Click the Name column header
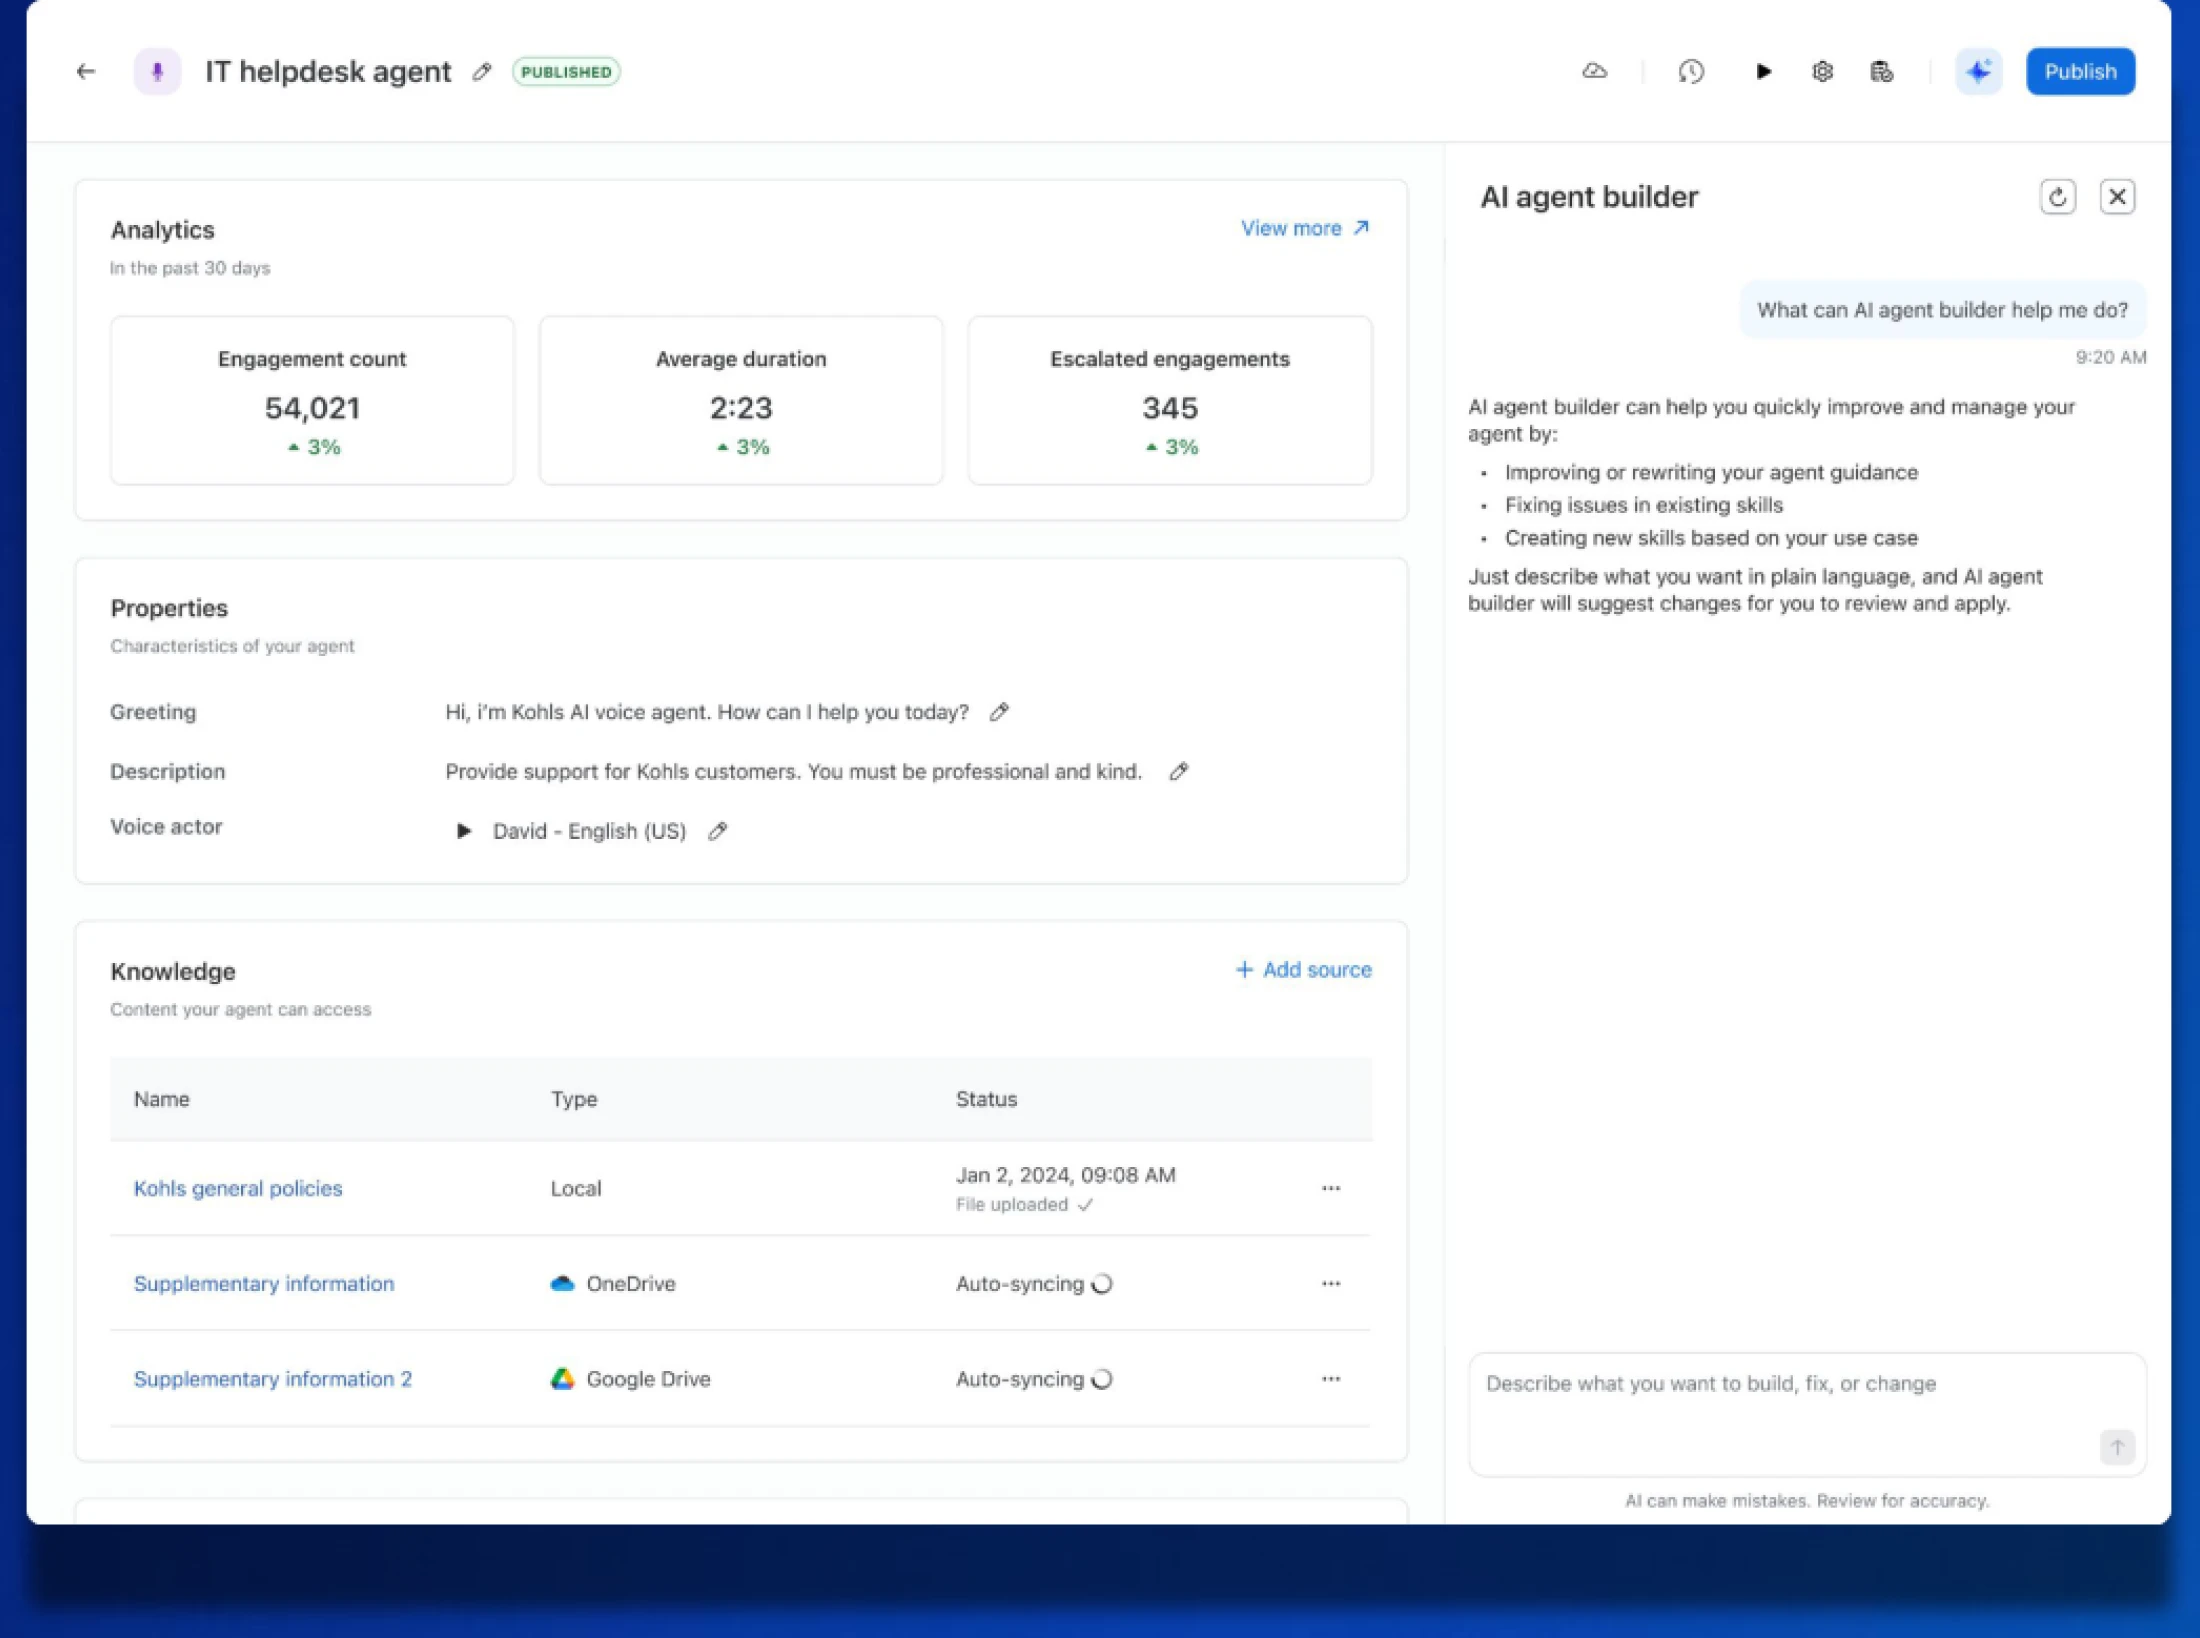The width and height of the screenshot is (2200, 1638). coord(162,1099)
